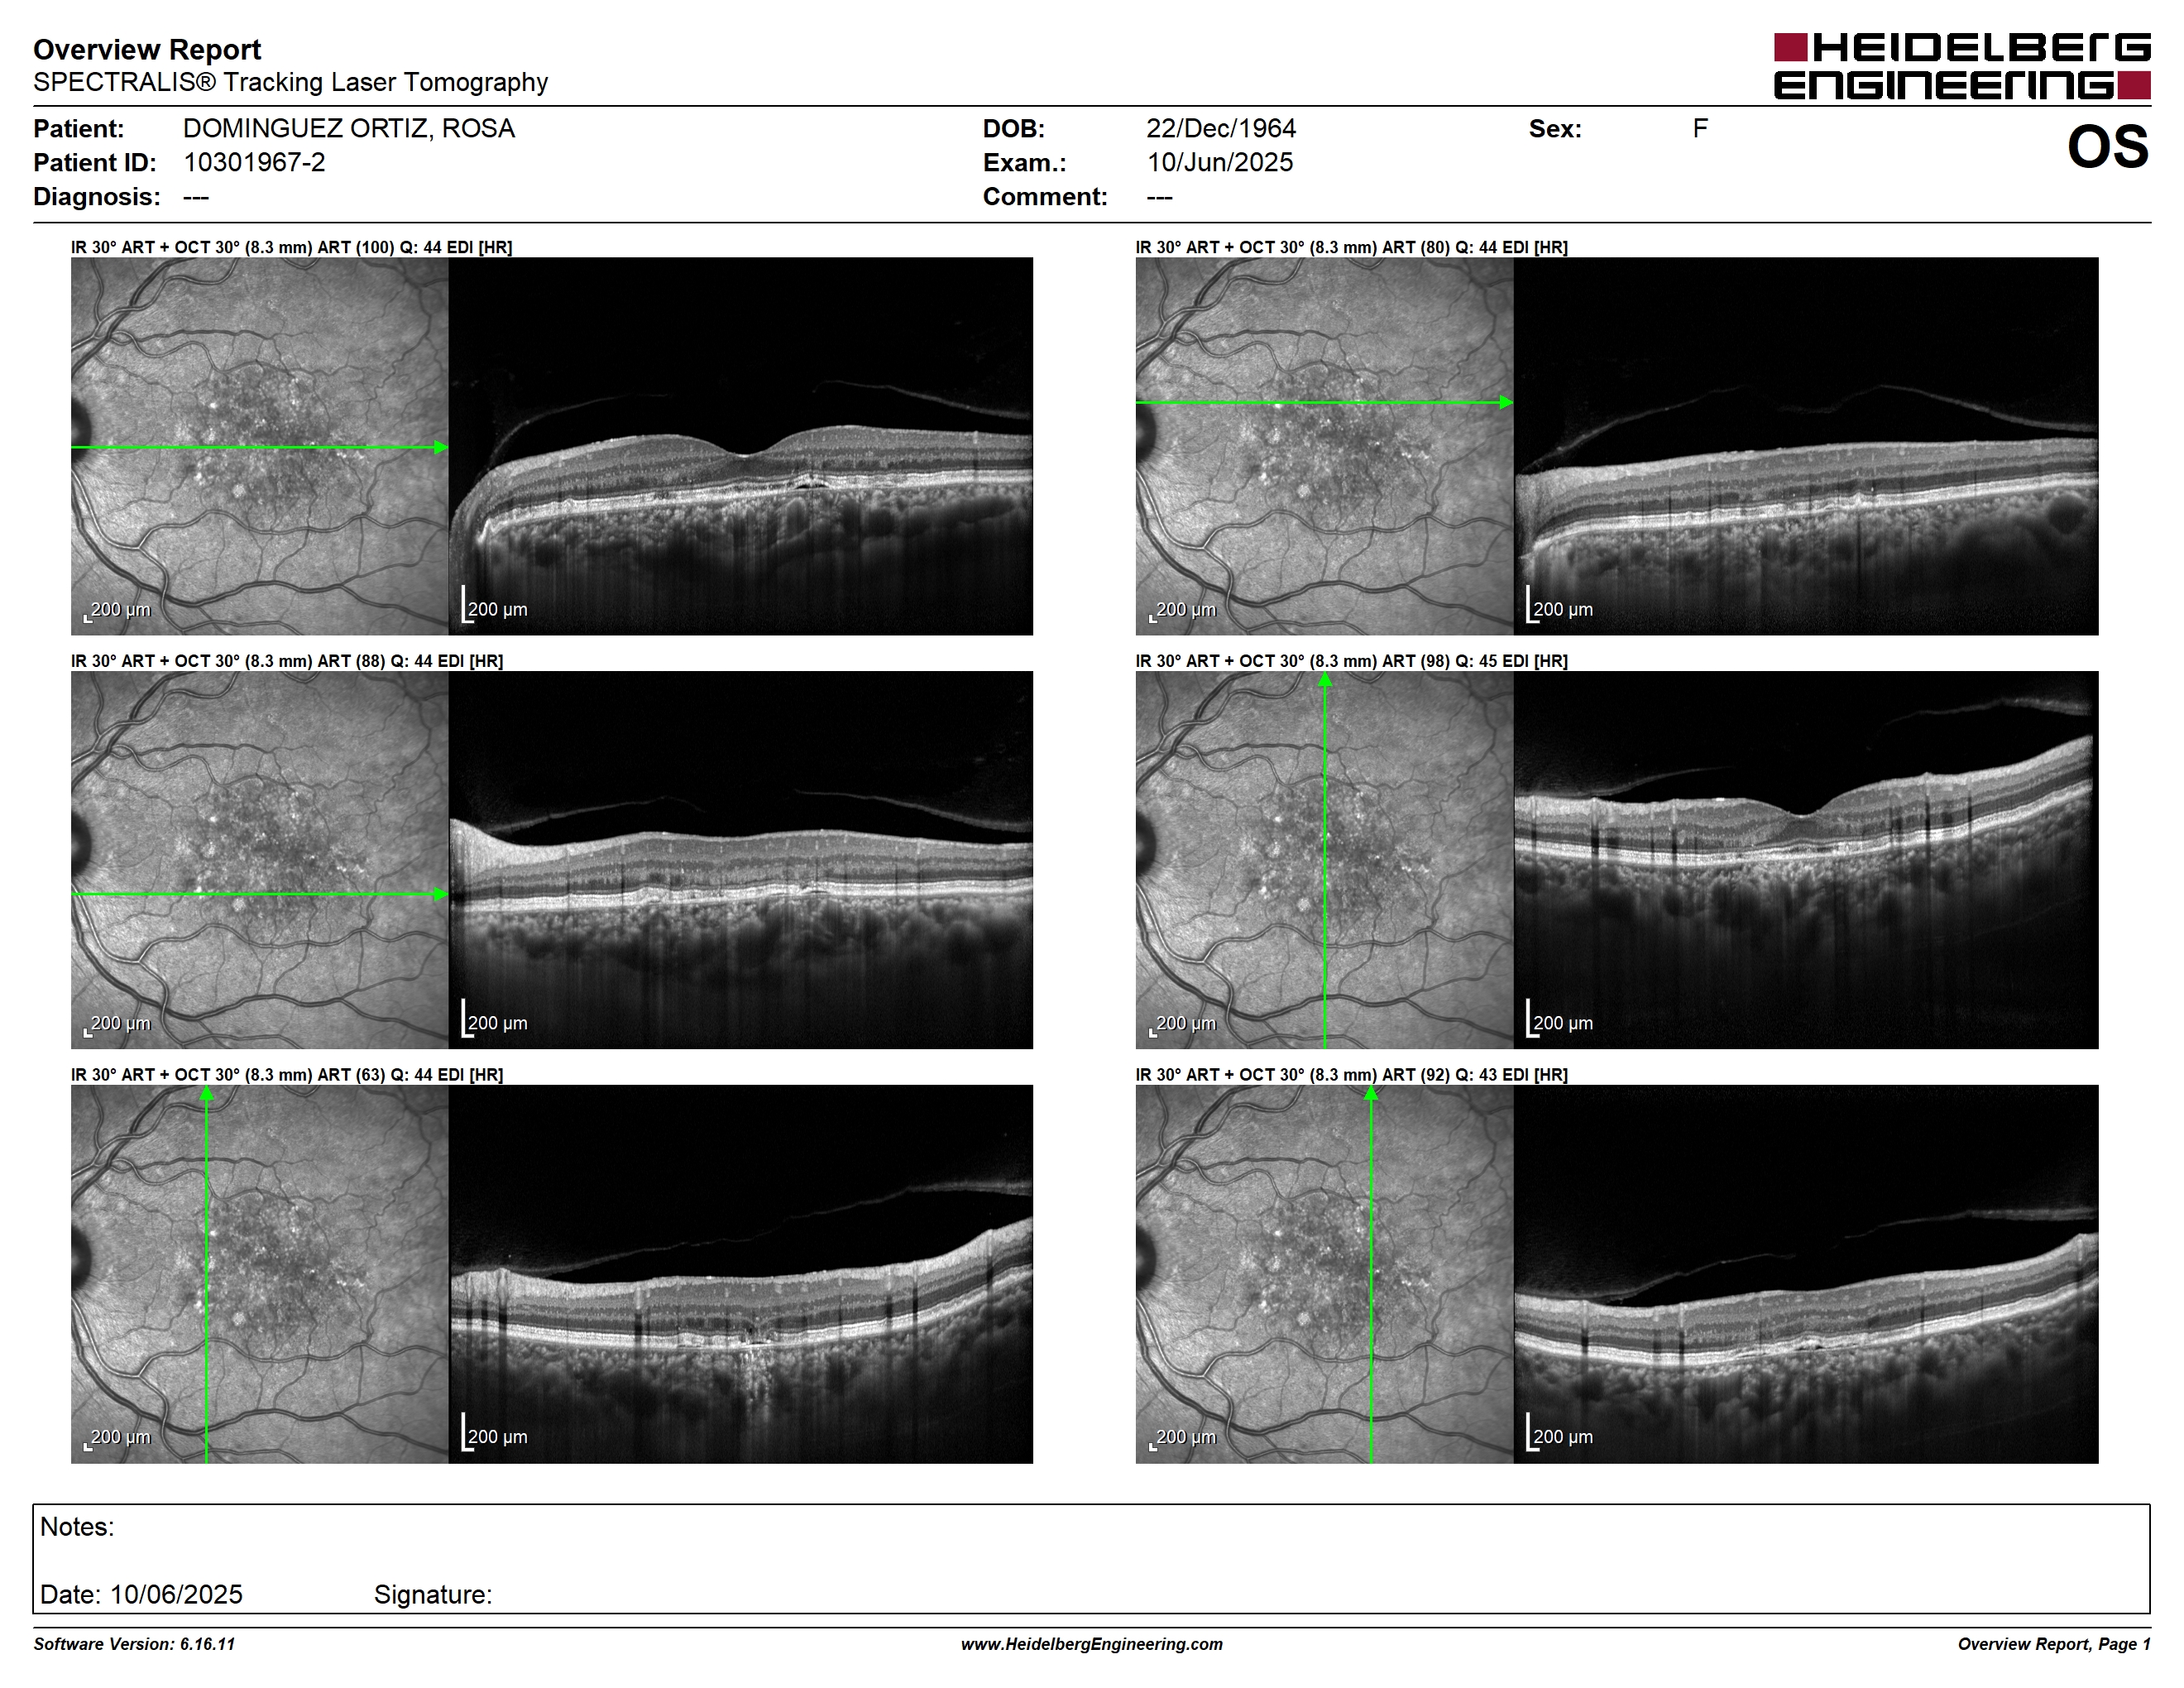The height and width of the screenshot is (1688, 2184).
Task: Select patient ID 10301967-2
Action: point(254,162)
